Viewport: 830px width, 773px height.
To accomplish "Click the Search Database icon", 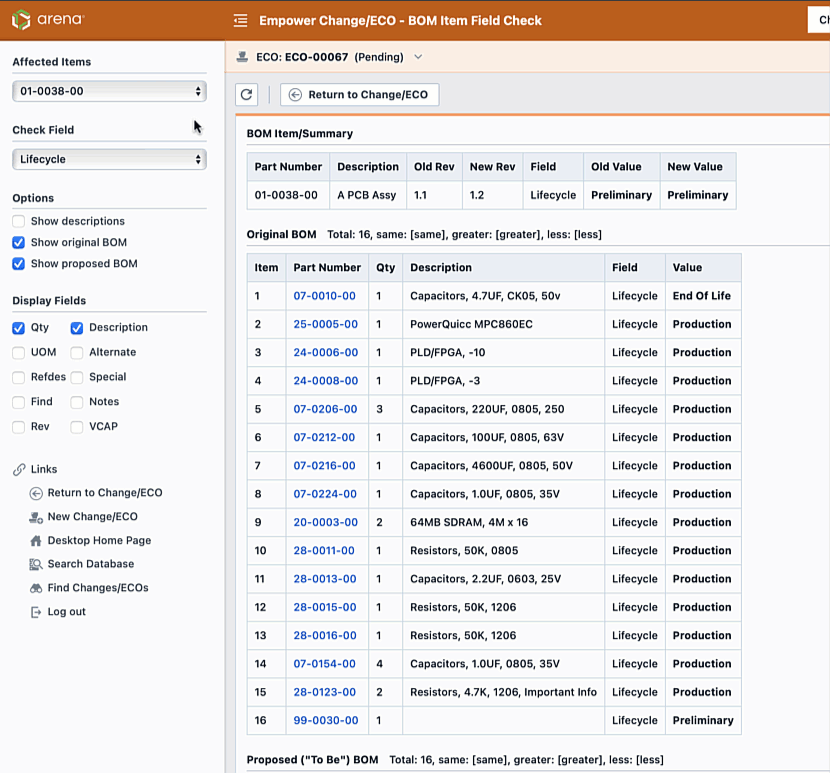I will click(36, 565).
